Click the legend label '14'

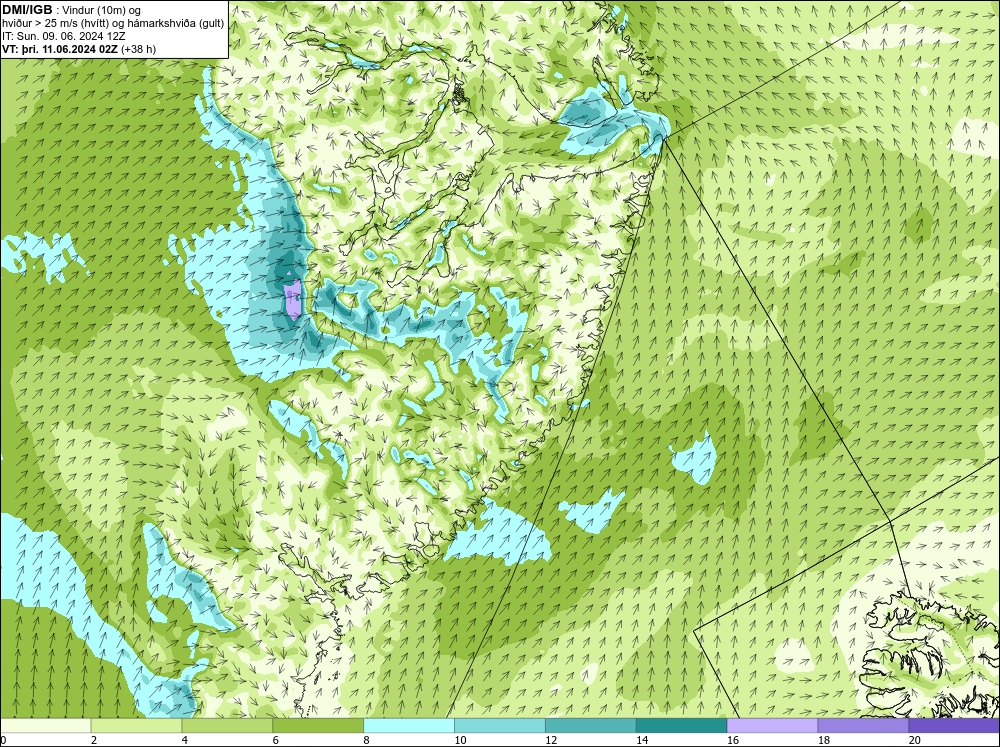pyautogui.click(x=642, y=741)
